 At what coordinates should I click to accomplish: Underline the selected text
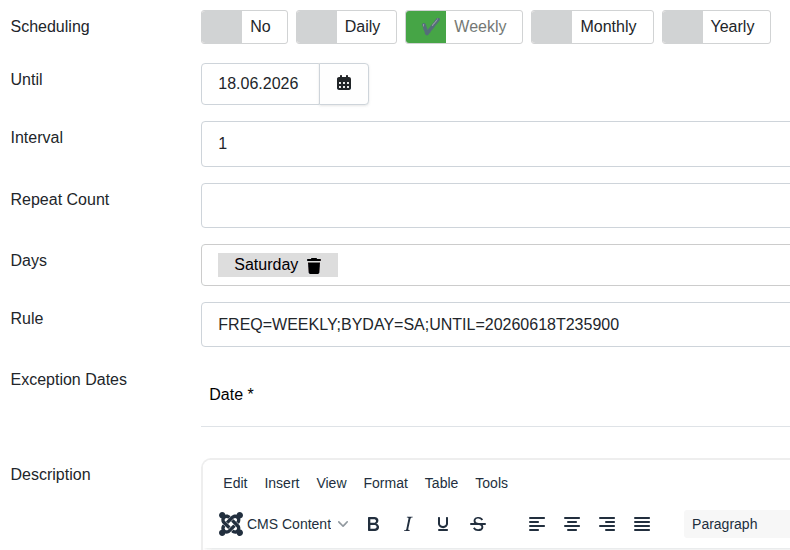pos(443,524)
